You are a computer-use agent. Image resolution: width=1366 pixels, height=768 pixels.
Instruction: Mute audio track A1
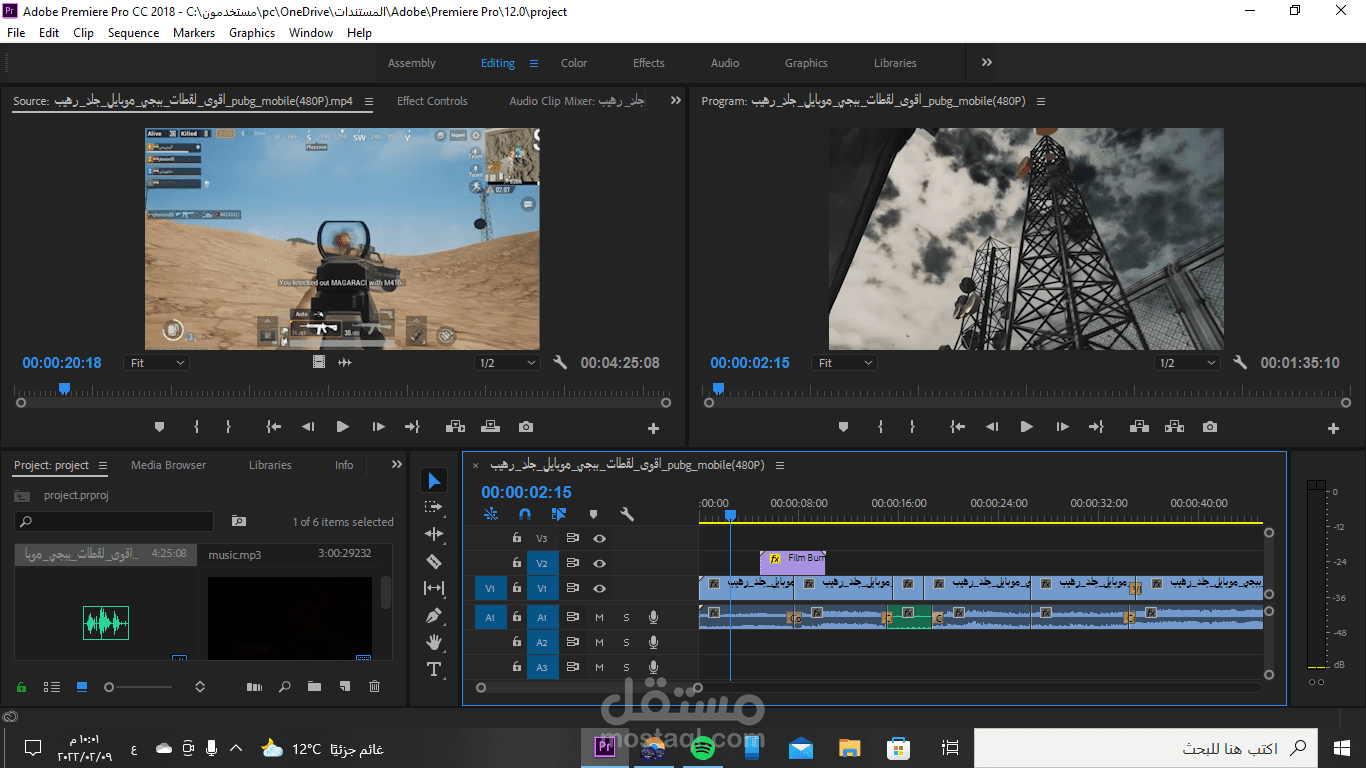pyautogui.click(x=600, y=618)
